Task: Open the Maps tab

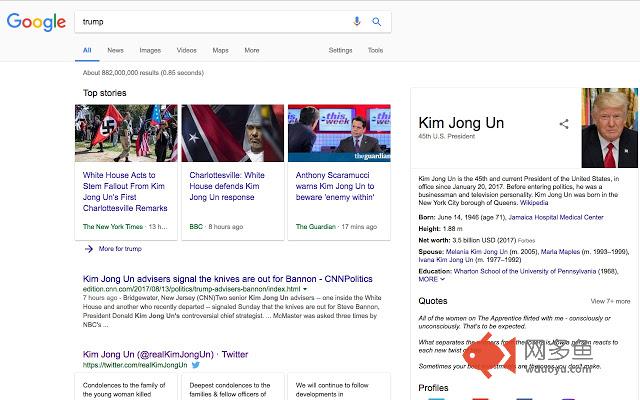Action: click(x=220, y=50)
